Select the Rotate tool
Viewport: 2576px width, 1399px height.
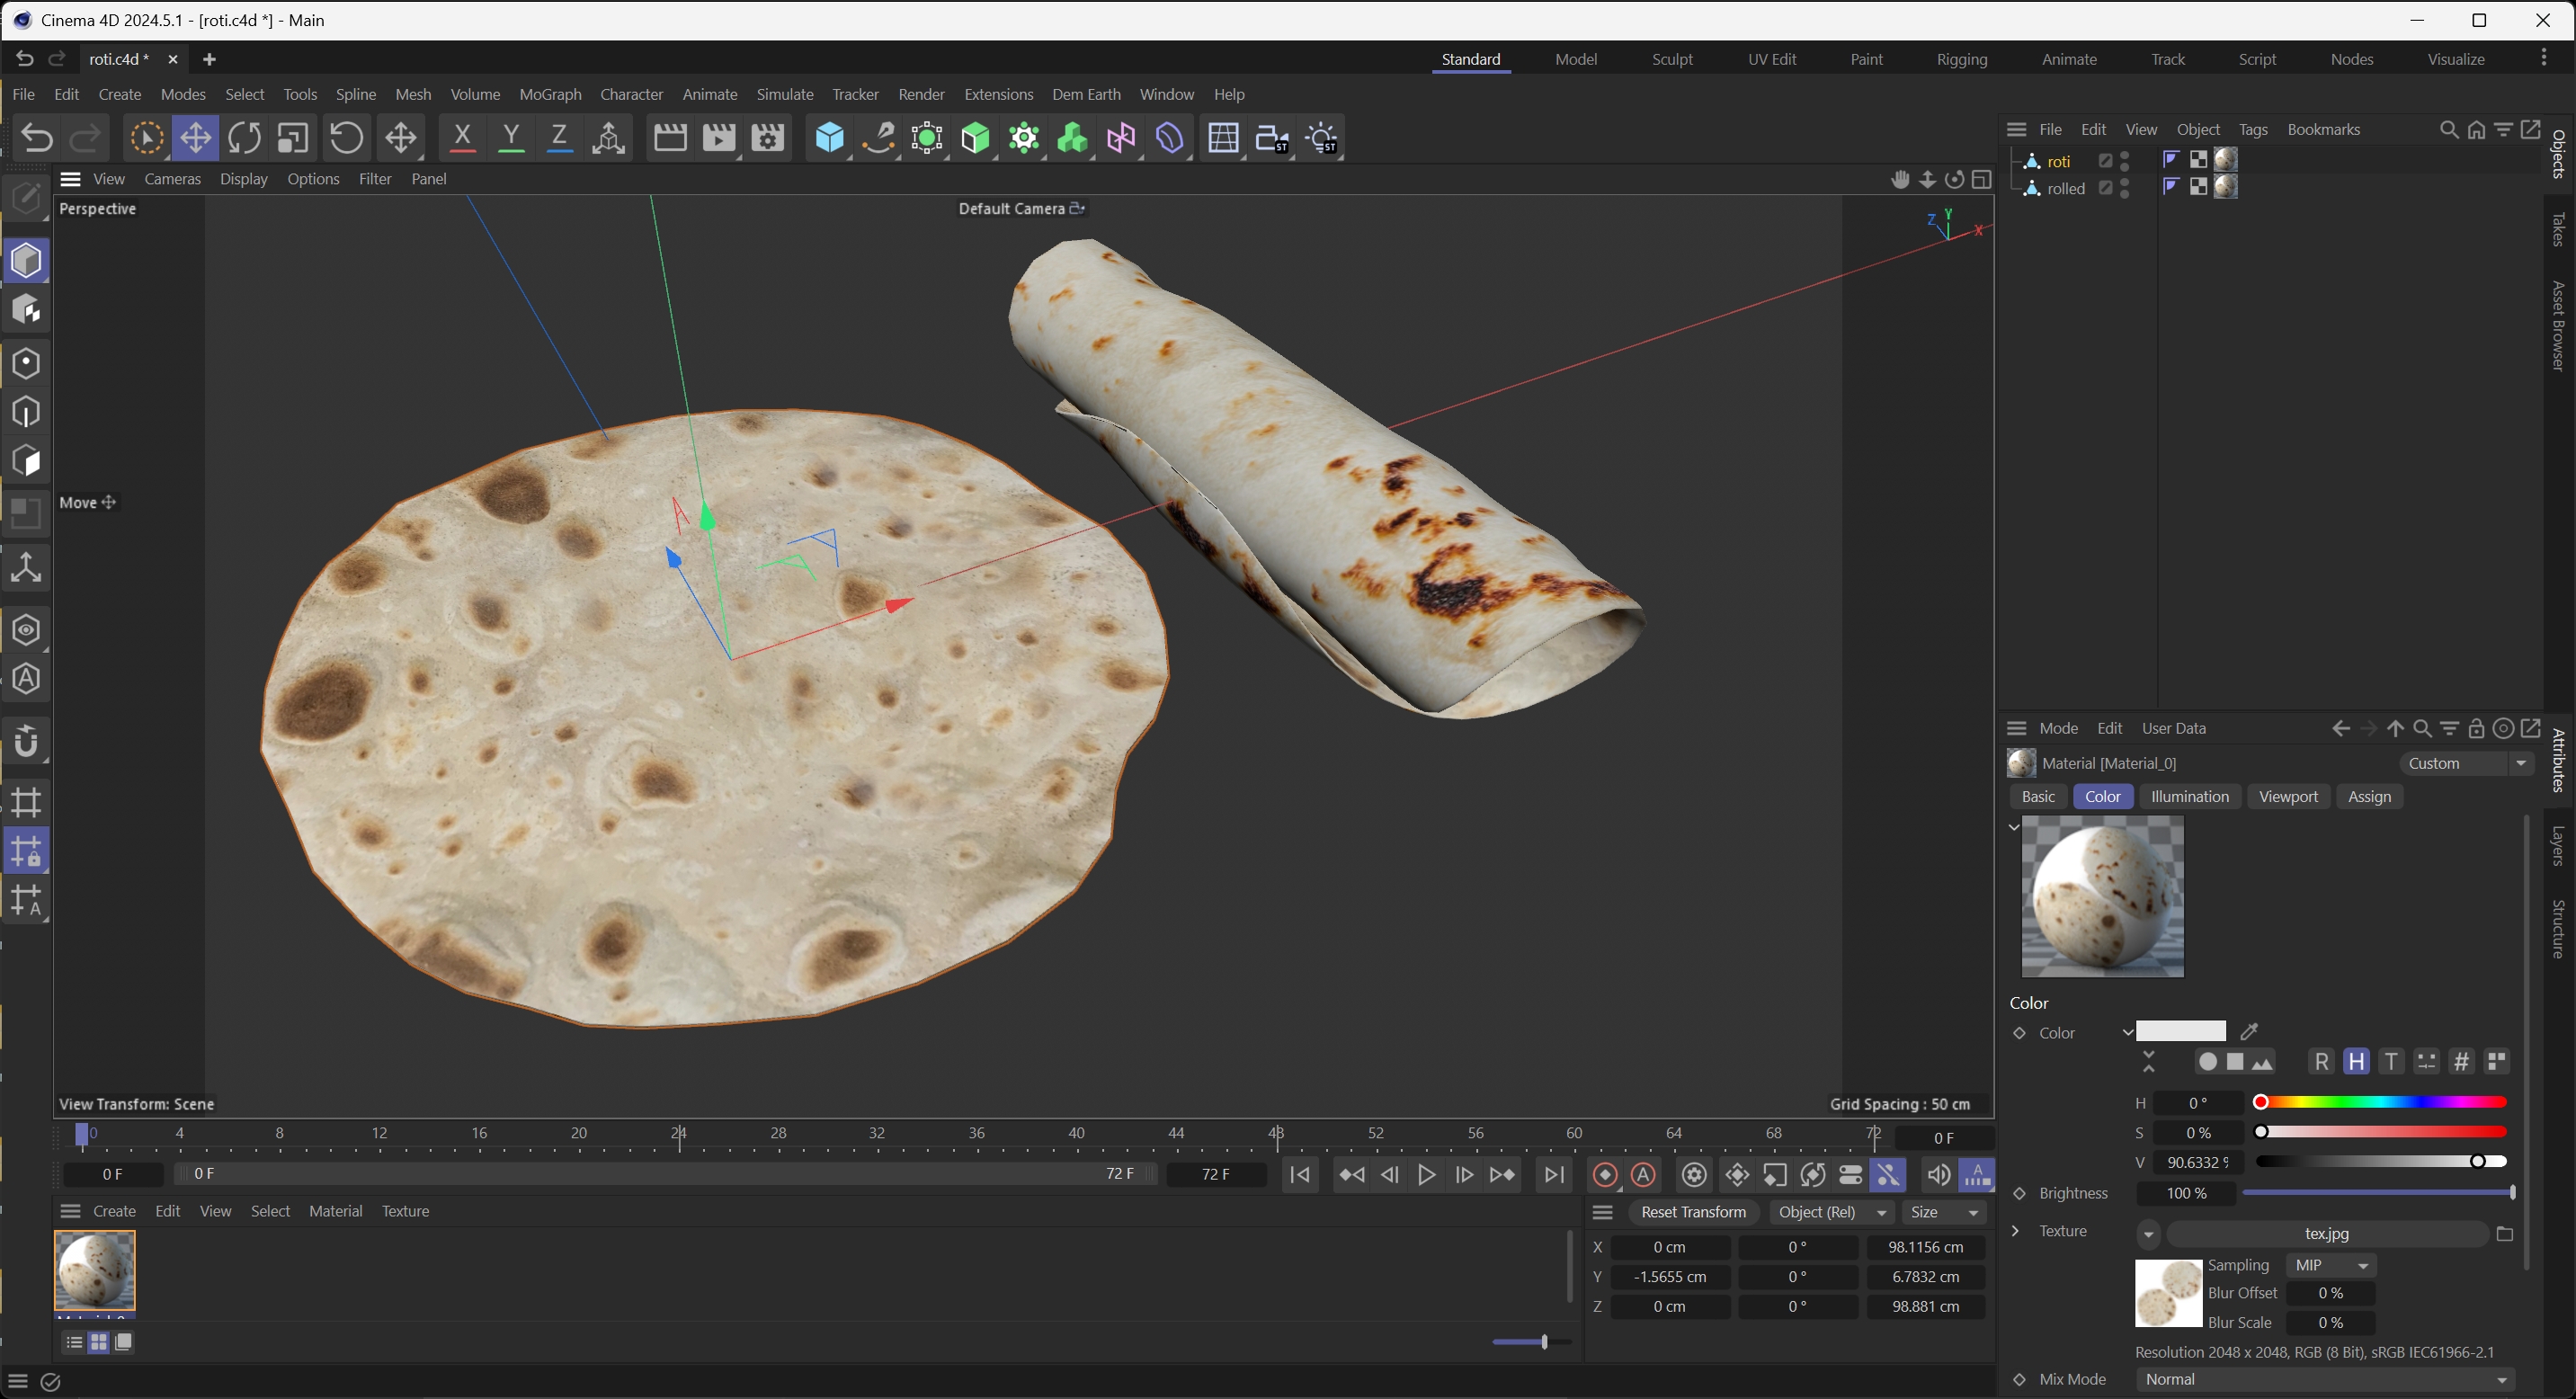[244, 138]
